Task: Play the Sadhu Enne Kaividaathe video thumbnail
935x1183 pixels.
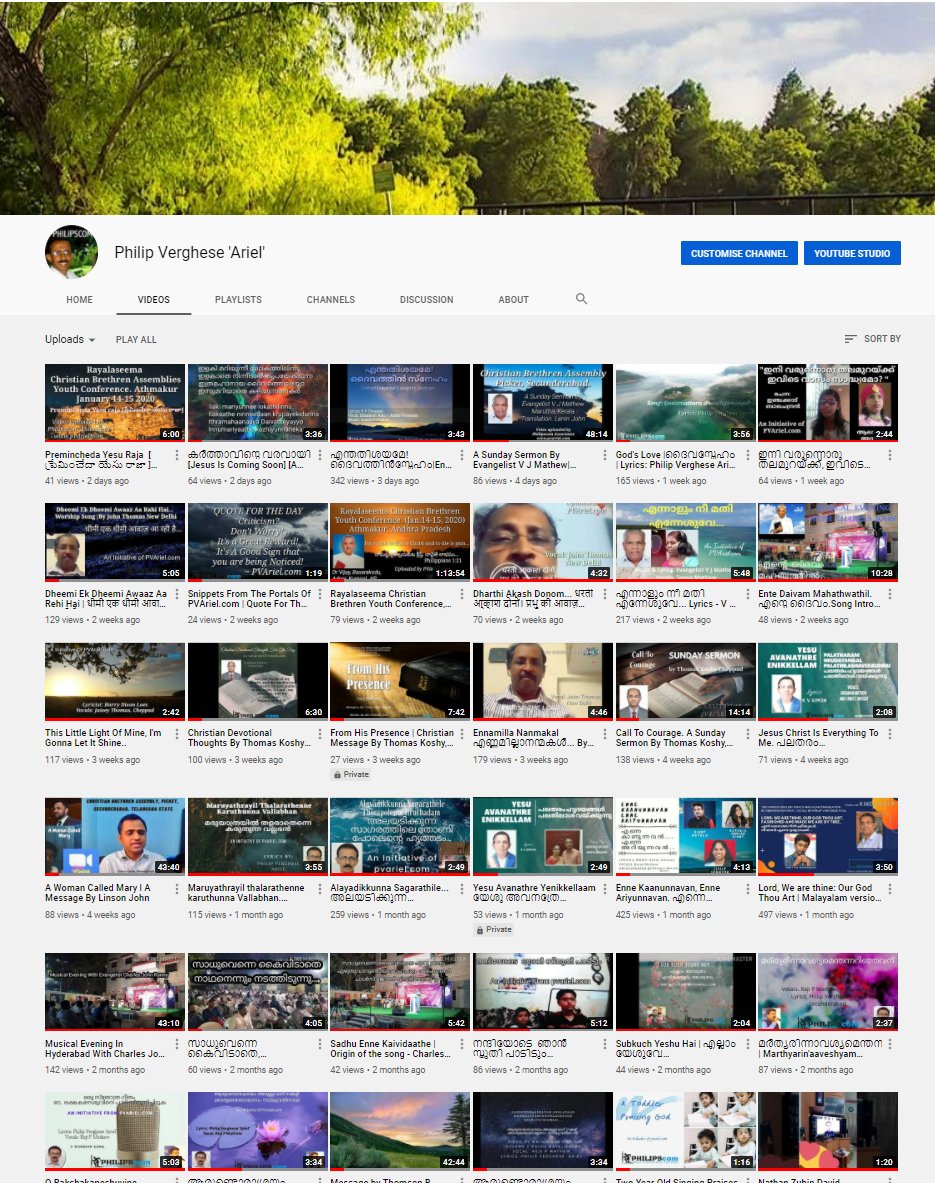Action: click(x=399, y=991)
